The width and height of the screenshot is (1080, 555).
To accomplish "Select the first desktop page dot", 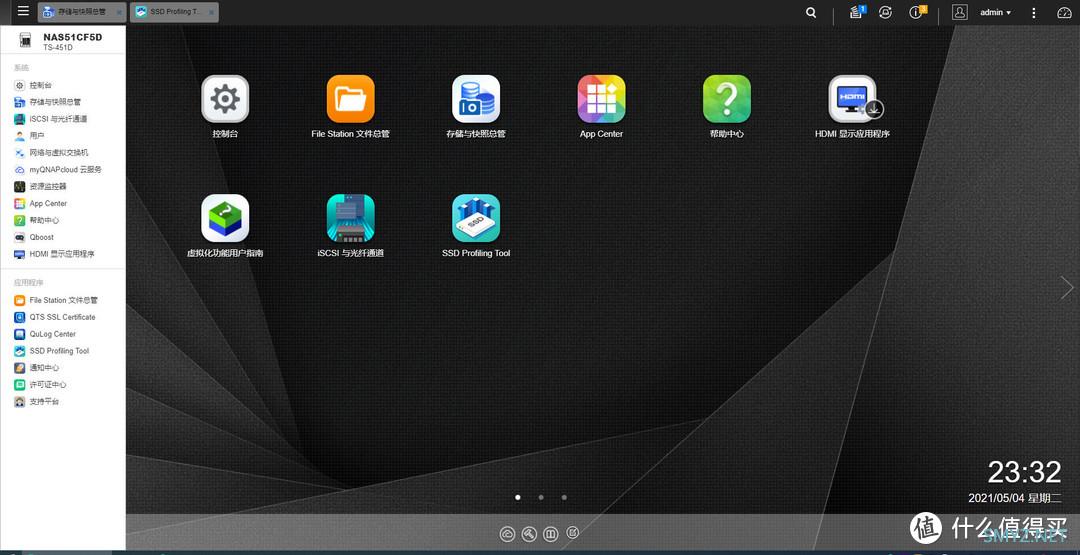I will (518, 496).
